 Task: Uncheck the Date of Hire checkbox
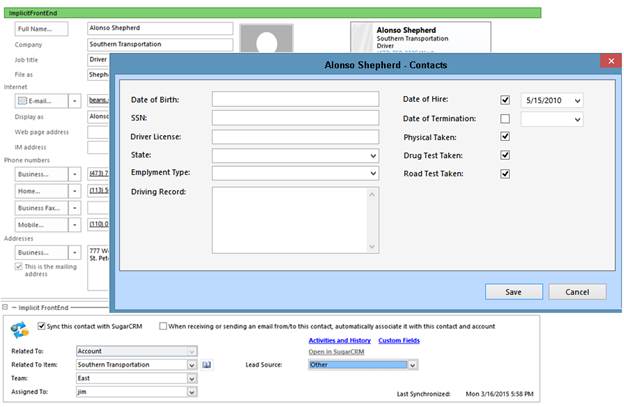(x=504, y=100)
